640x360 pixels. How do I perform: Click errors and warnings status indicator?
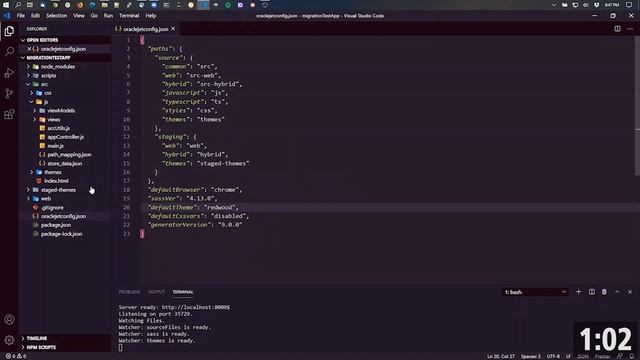tap(16, 356)
